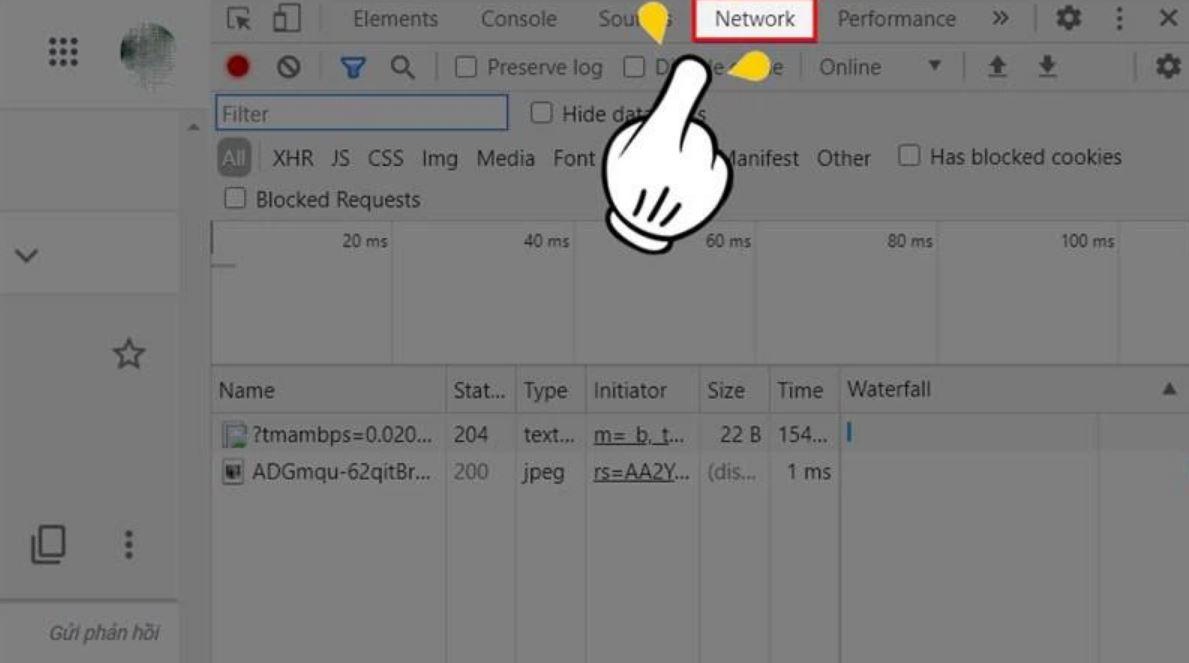Stop recording network log with red button
The image size is (1189, 663).
(238, 67)
